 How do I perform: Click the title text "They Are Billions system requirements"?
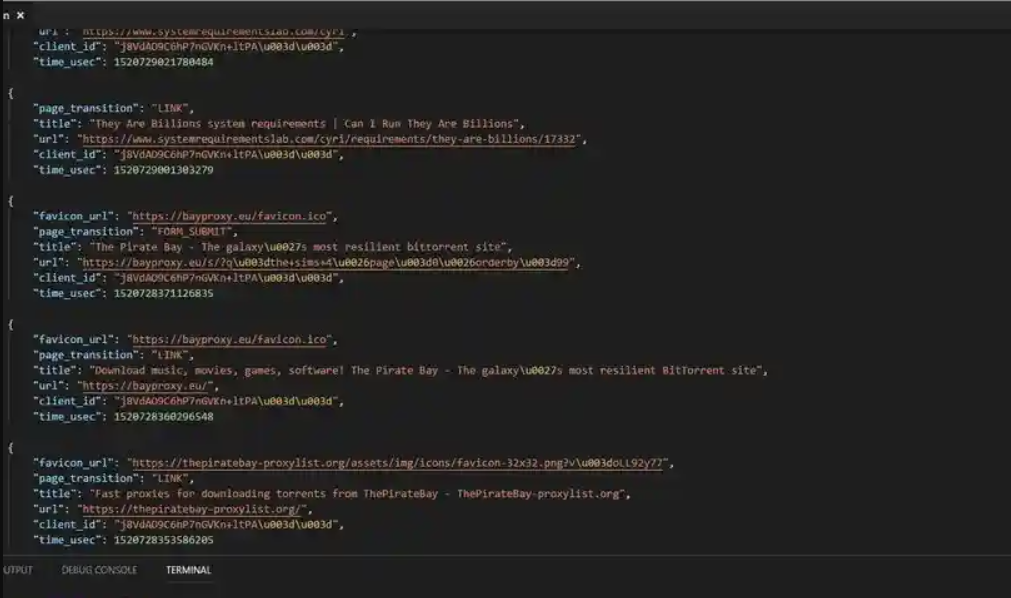[210, 124]
